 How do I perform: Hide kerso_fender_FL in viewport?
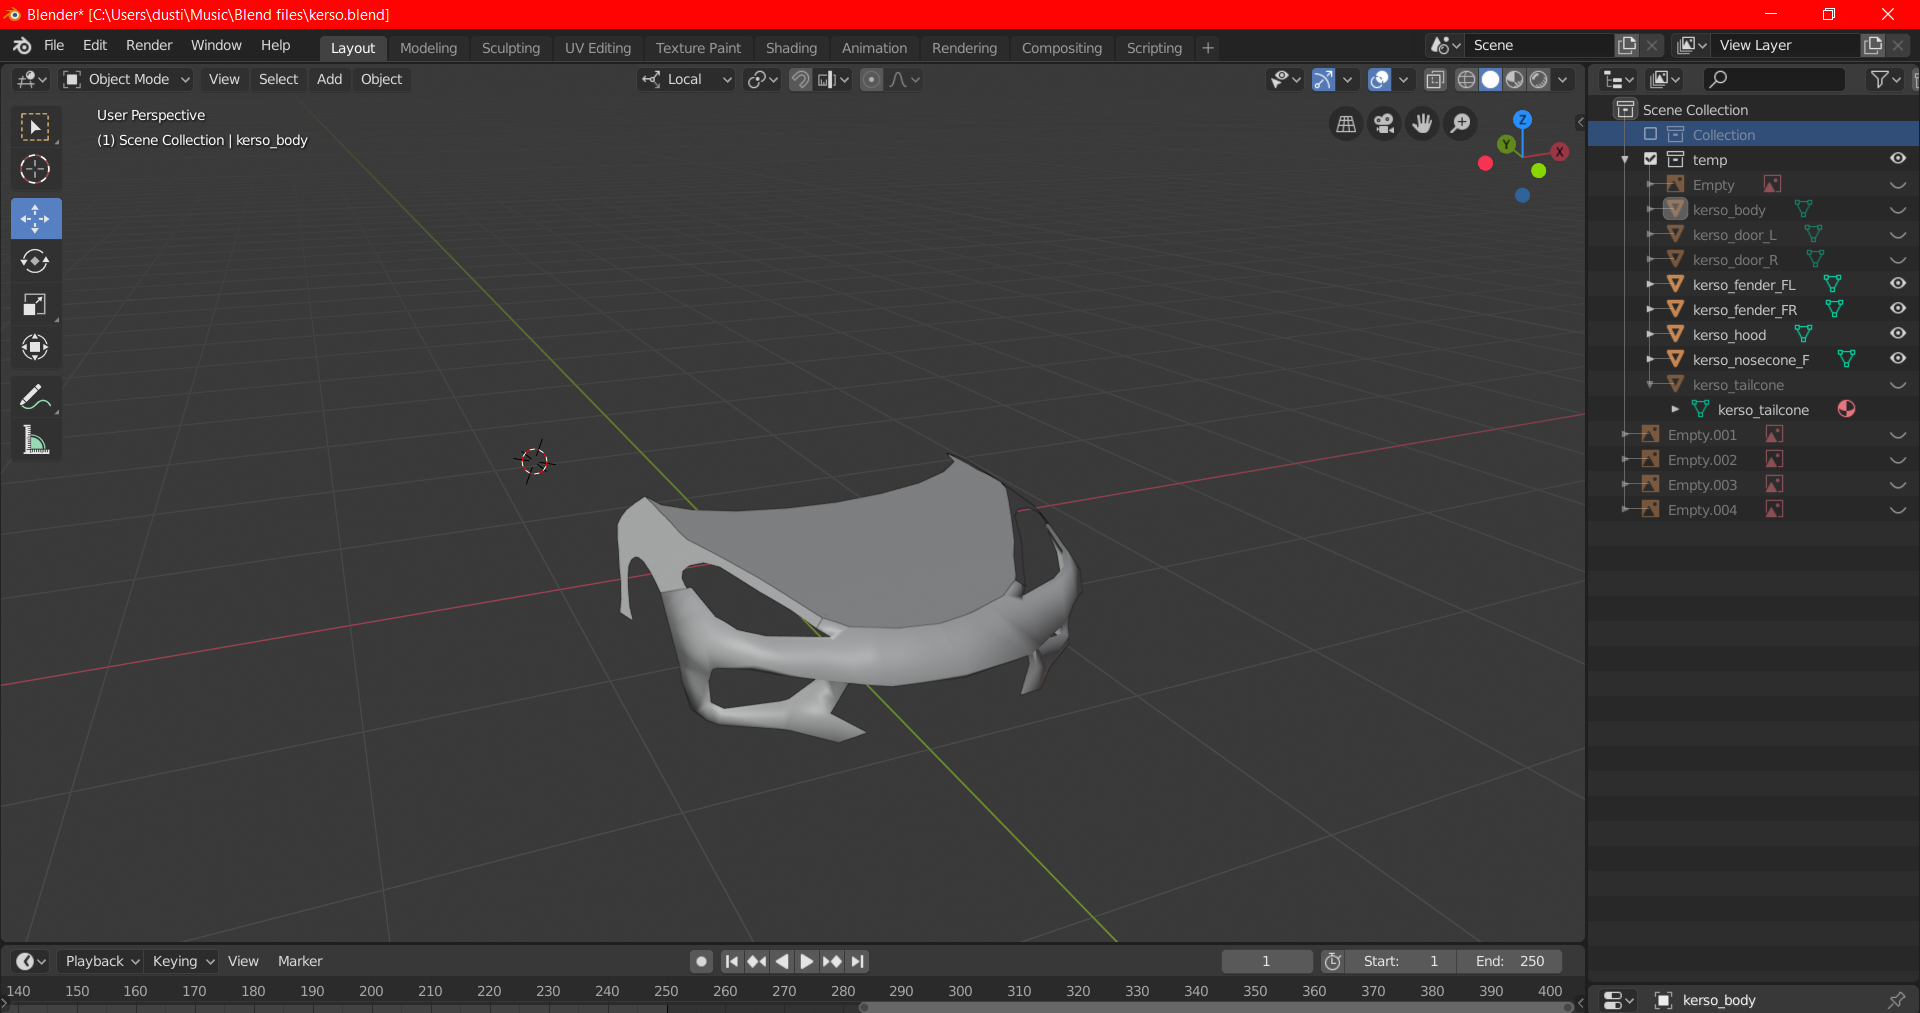point(1897,284)
